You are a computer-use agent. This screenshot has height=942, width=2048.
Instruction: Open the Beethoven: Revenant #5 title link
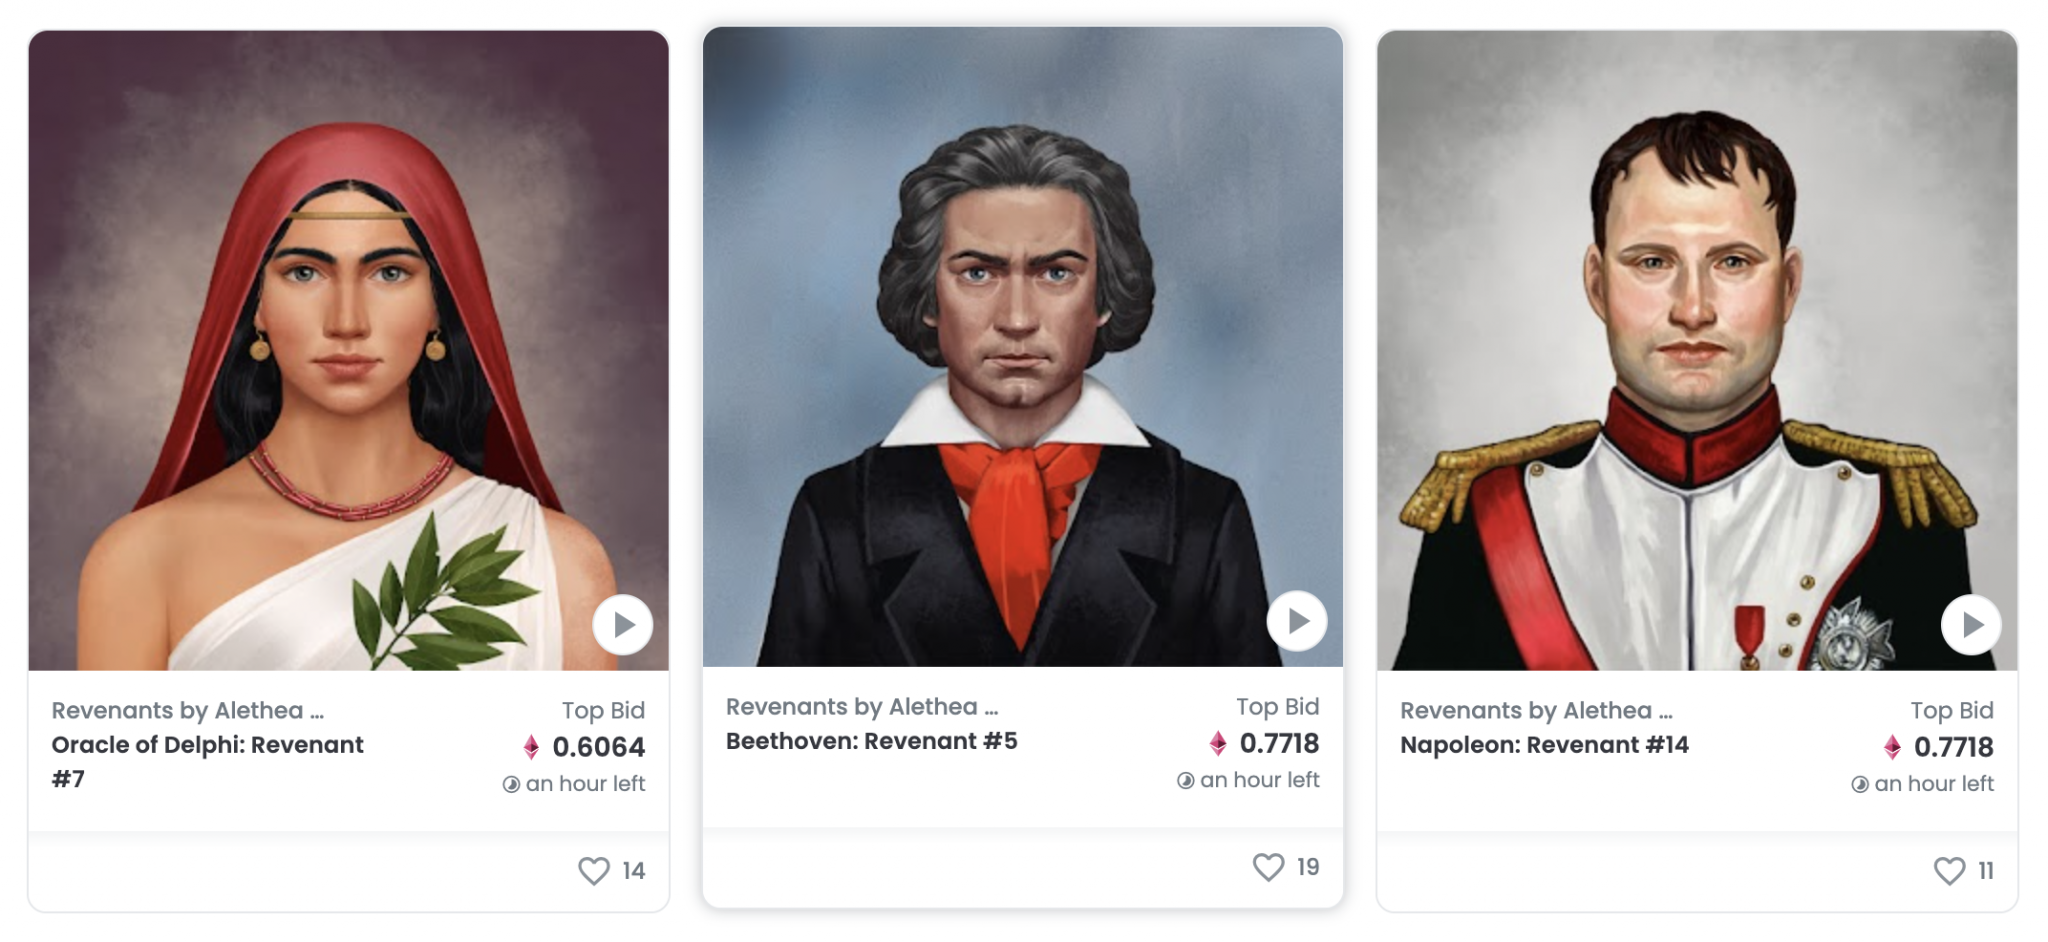(x=871, y=741)
